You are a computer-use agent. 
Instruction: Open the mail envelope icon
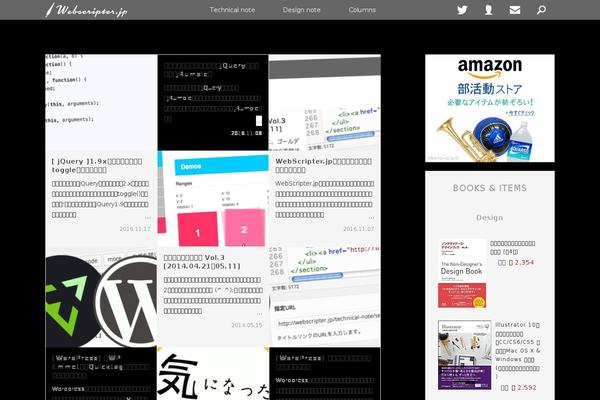coord(515,10)
